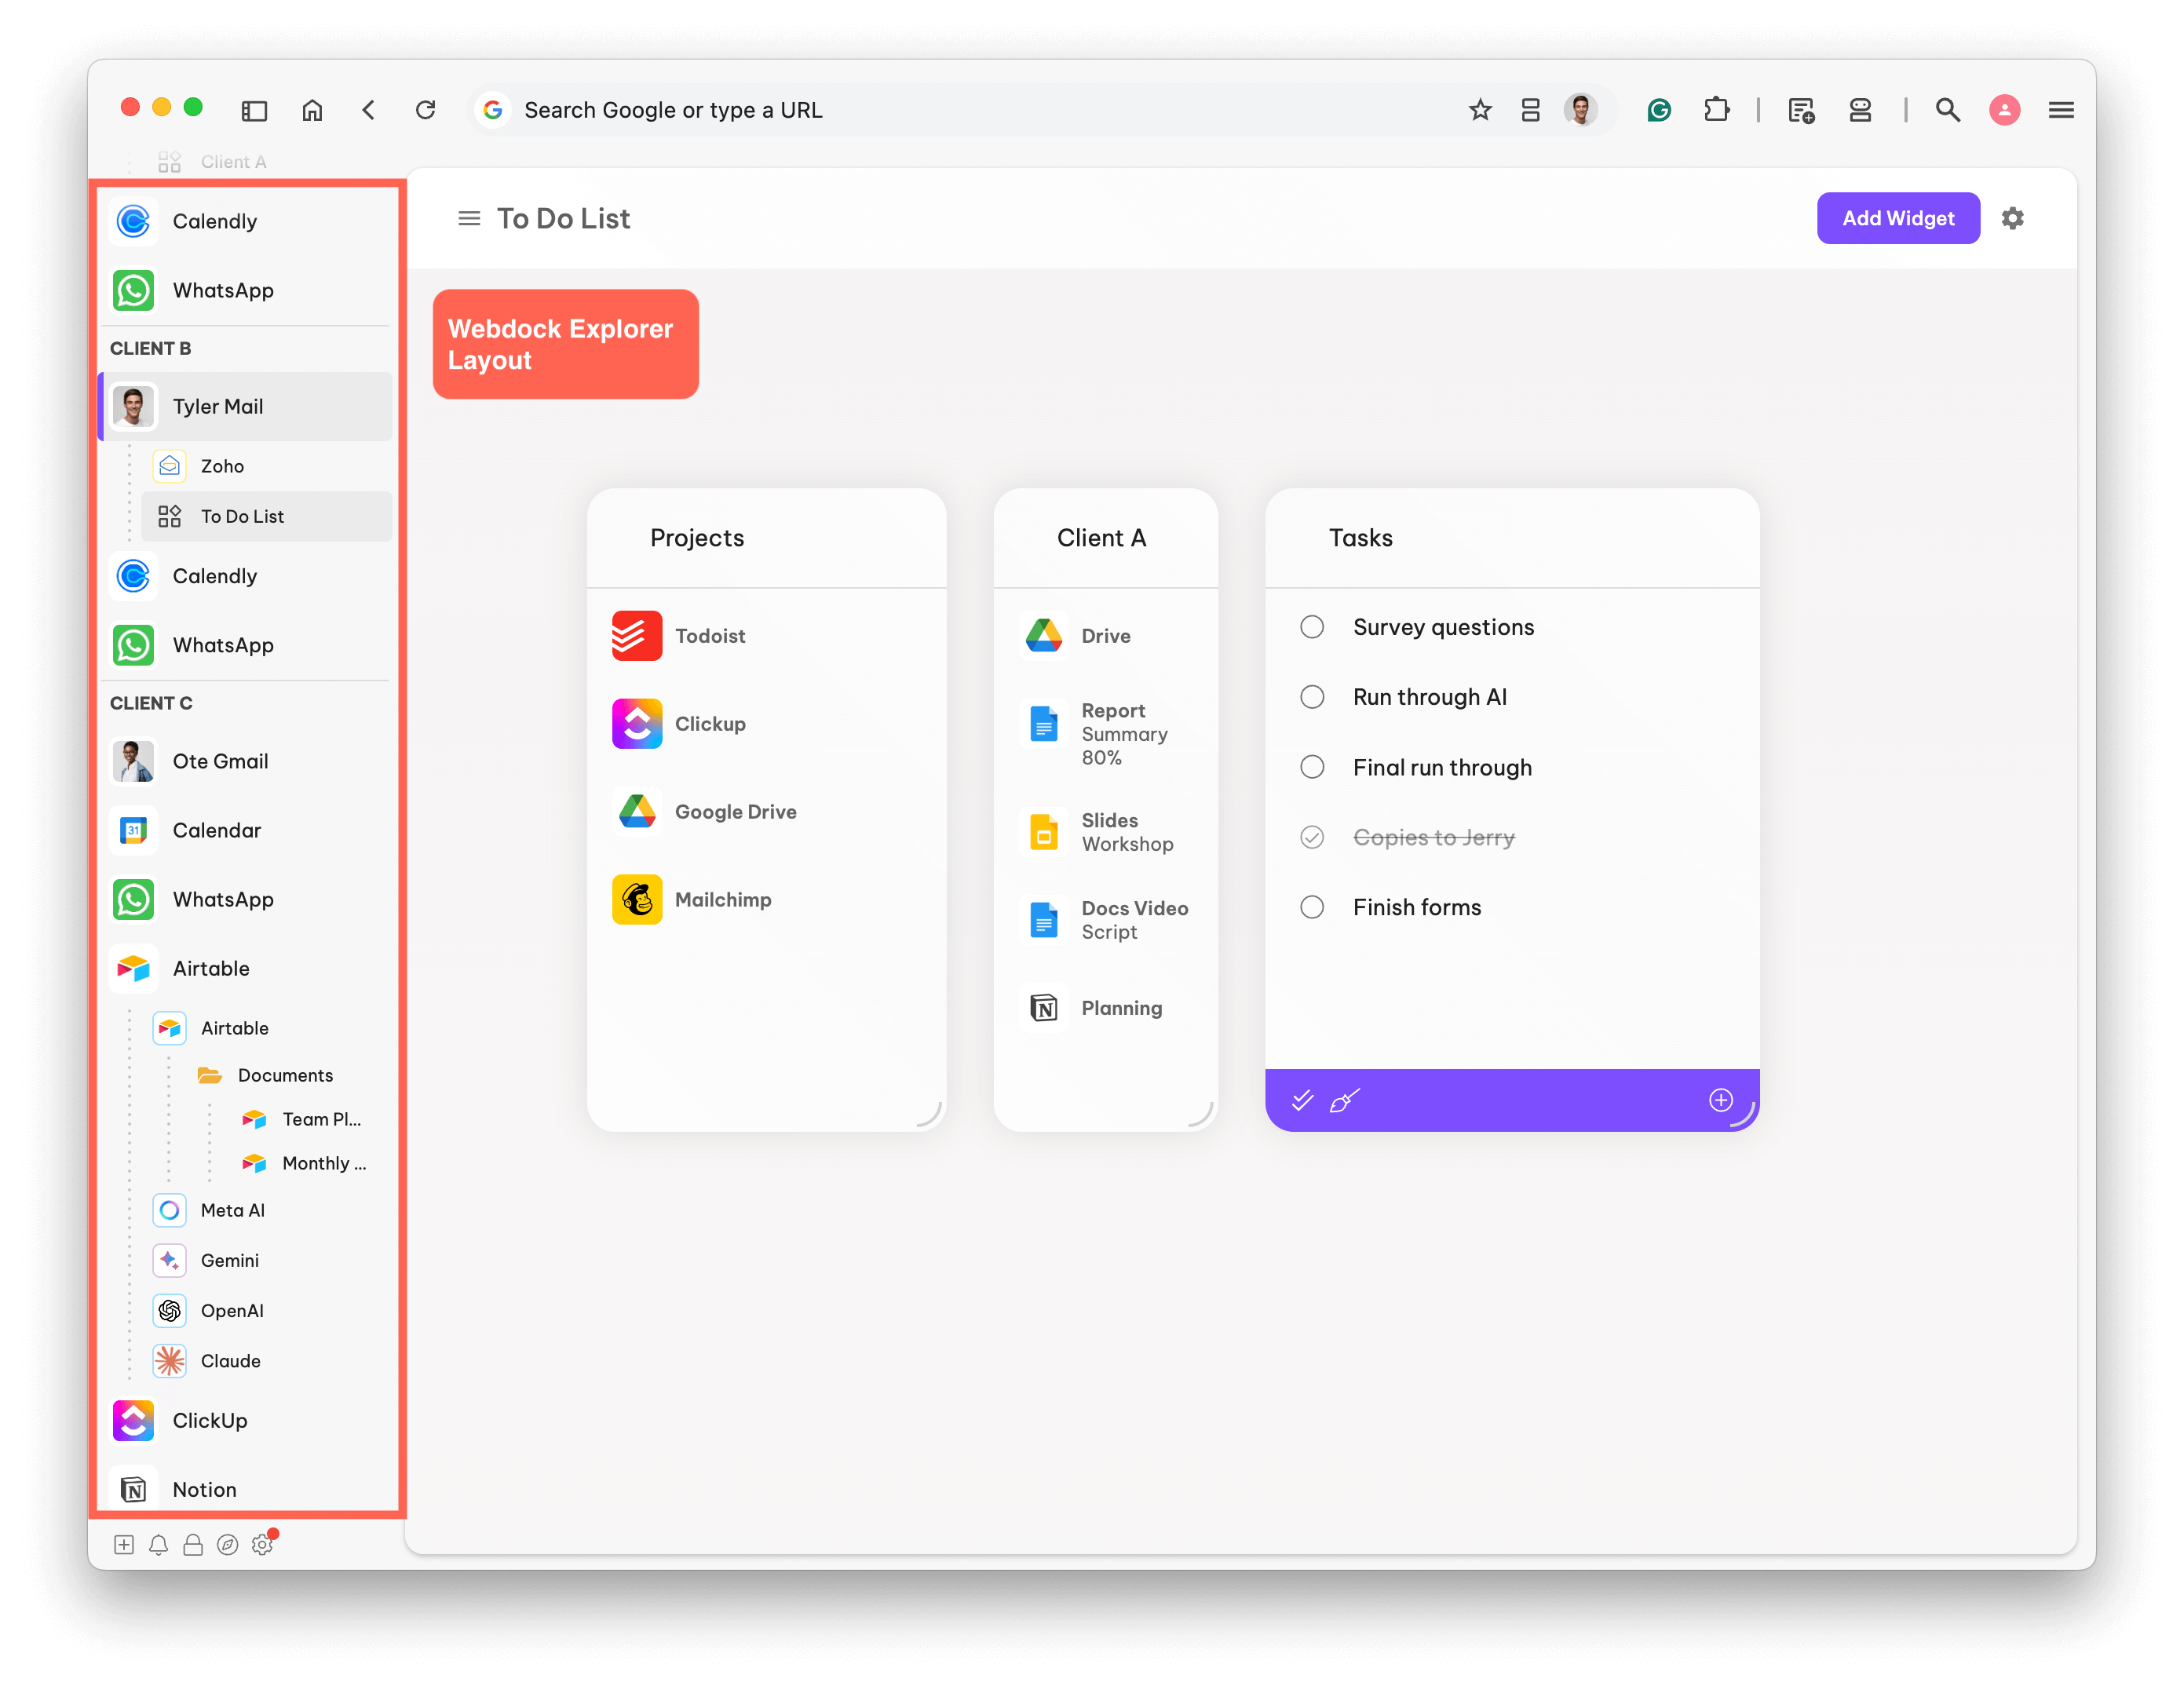Open the extensions puzzle icon
Viewport: 2184px width, 1686px height.
[1716, 109]
